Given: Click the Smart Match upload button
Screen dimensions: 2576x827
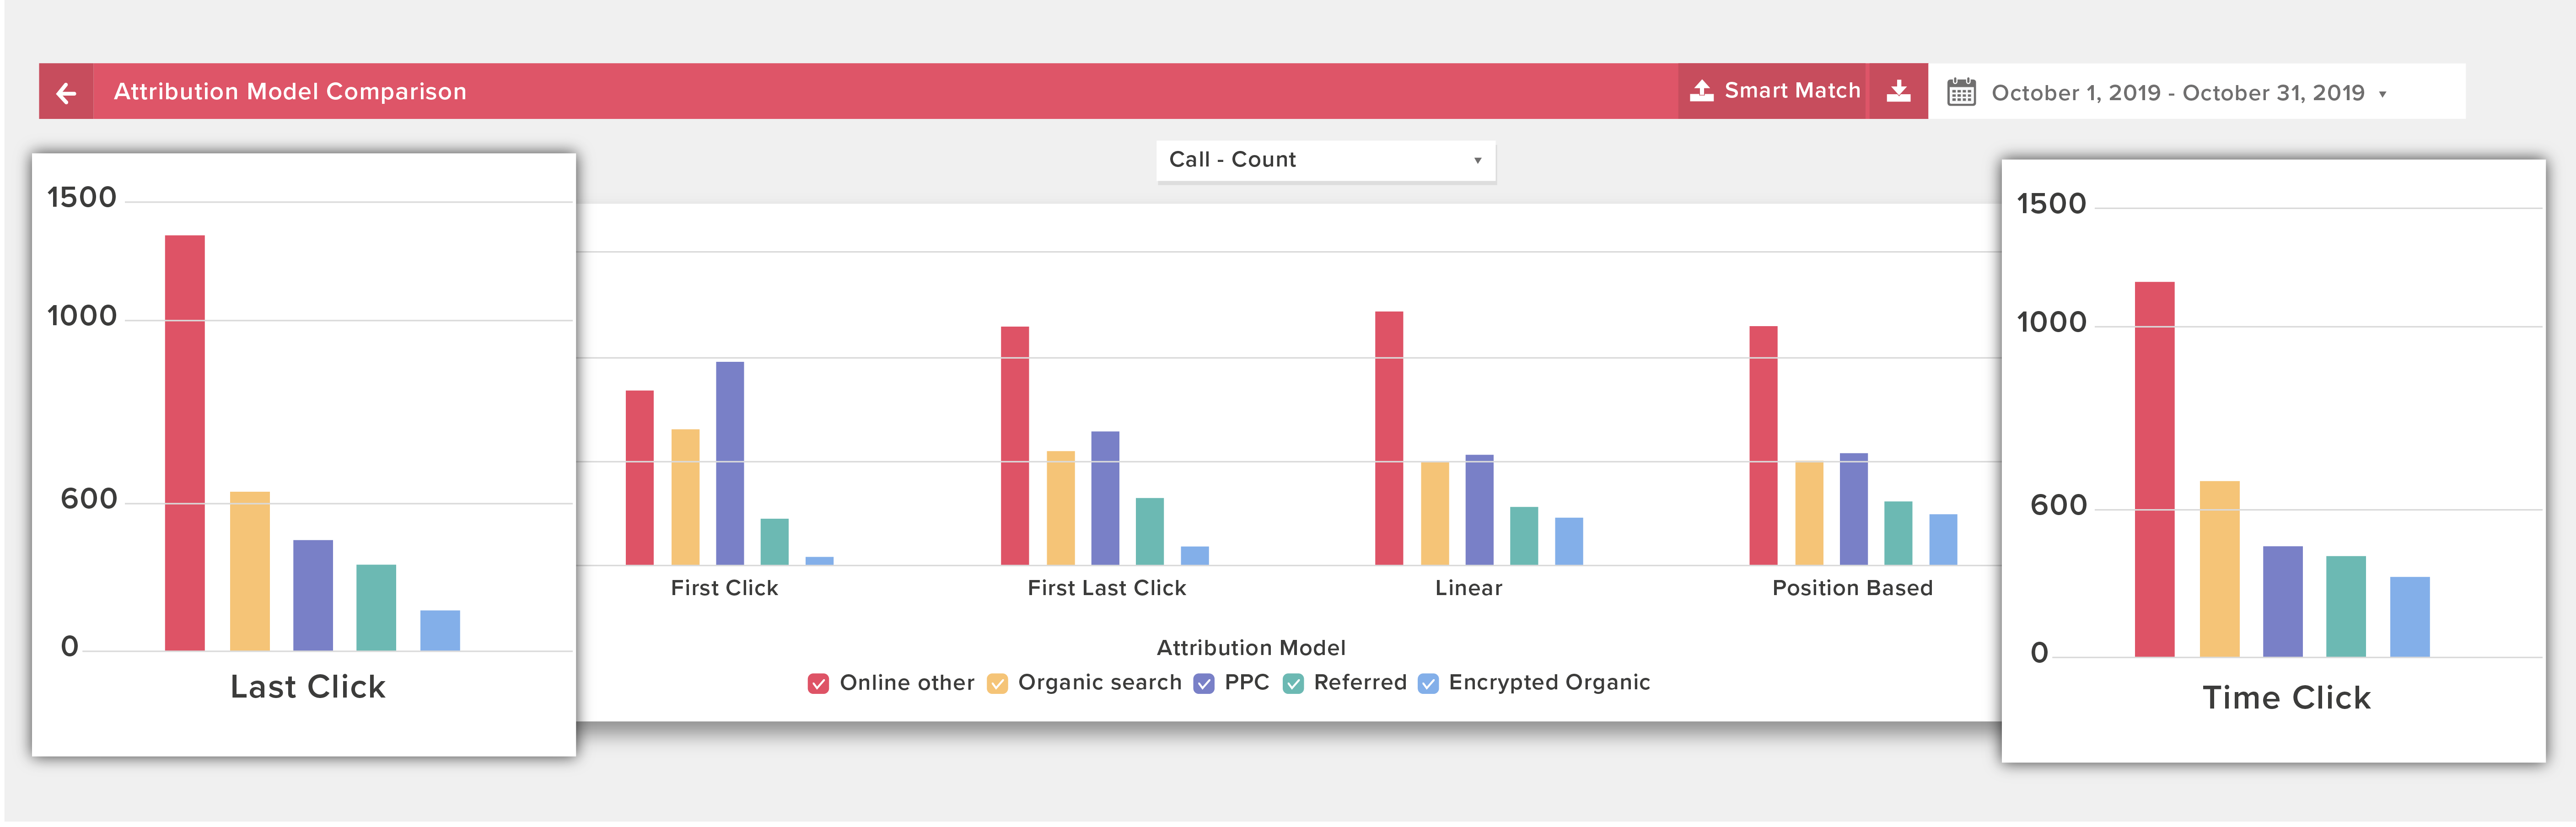Looking at the screenshot, I should point(1773,92).
